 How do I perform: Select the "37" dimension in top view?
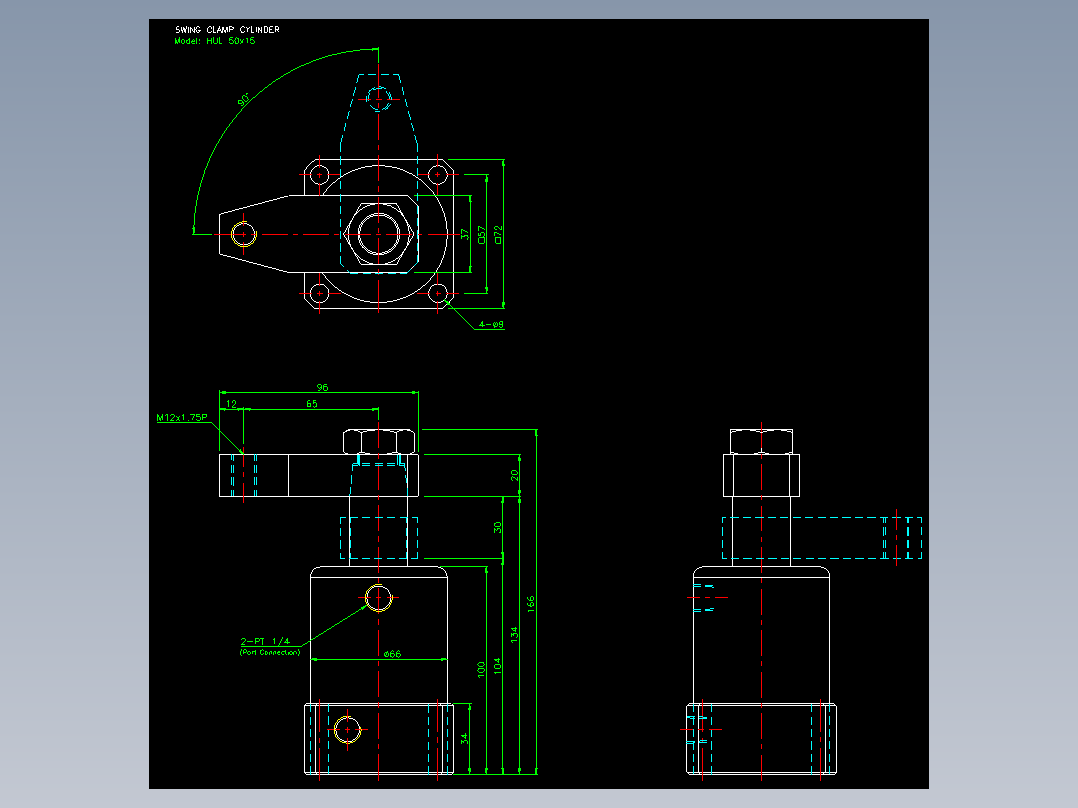click(465, 234)
